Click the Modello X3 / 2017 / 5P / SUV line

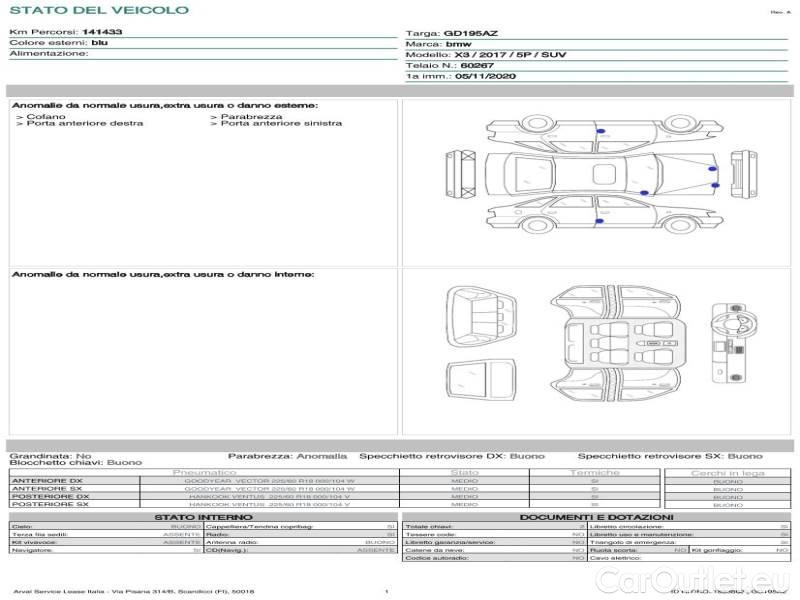point(485,54)
